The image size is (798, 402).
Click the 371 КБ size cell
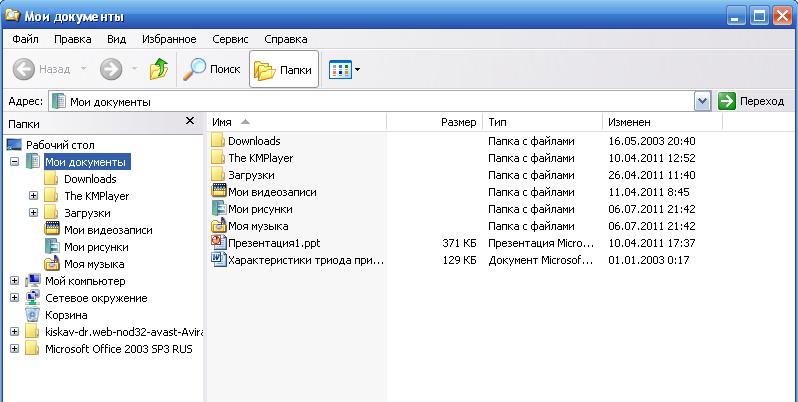pos(459,243)
